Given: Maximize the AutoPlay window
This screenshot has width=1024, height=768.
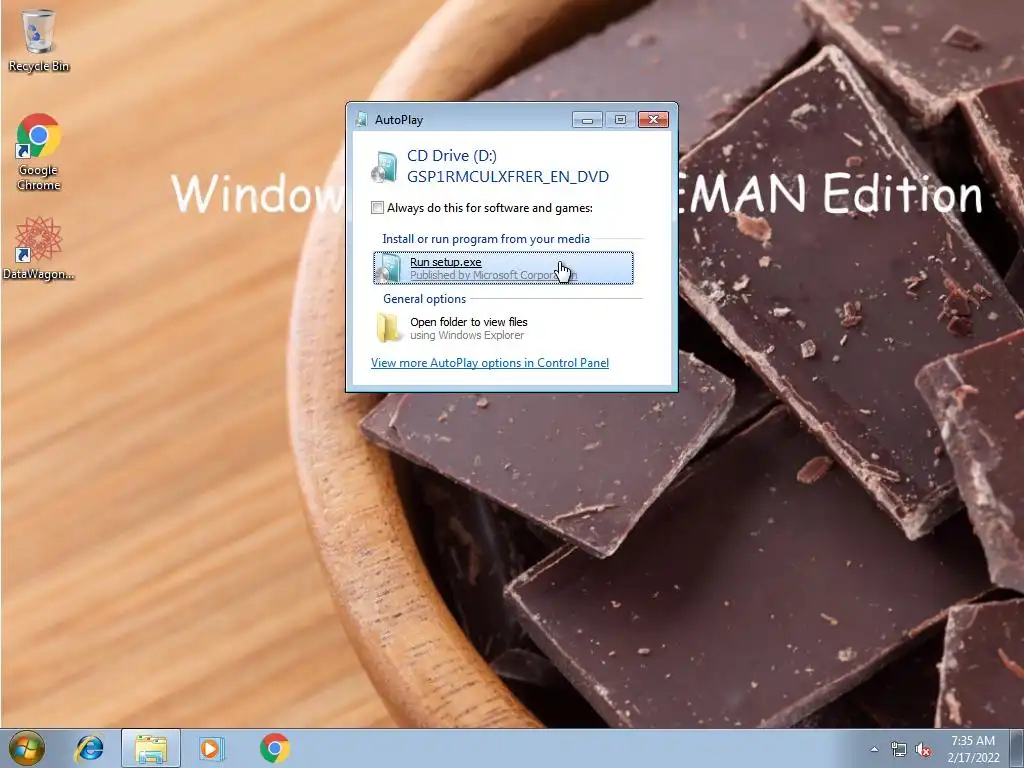Looking at the screenshot, I should coord(620,120).
